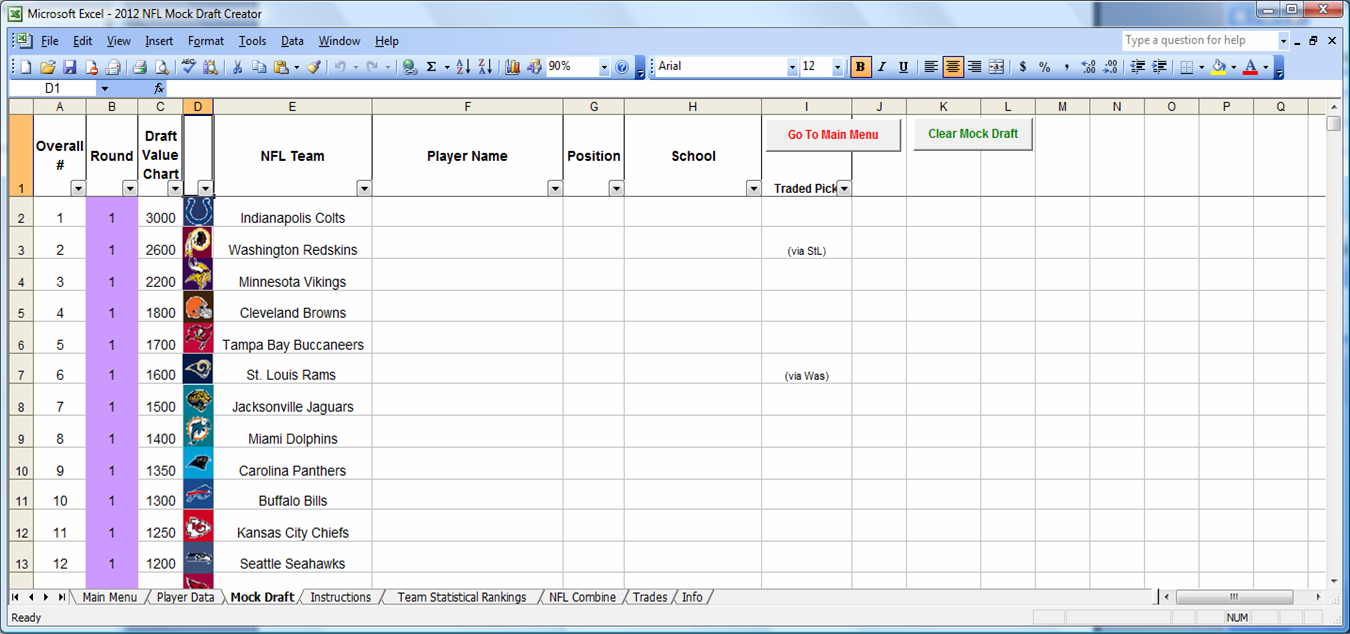Image resolution: width=1350 pixels, height=634 pixels.
Task: Expand the Zoom percentage dropdown
Action: click(604, 67)
